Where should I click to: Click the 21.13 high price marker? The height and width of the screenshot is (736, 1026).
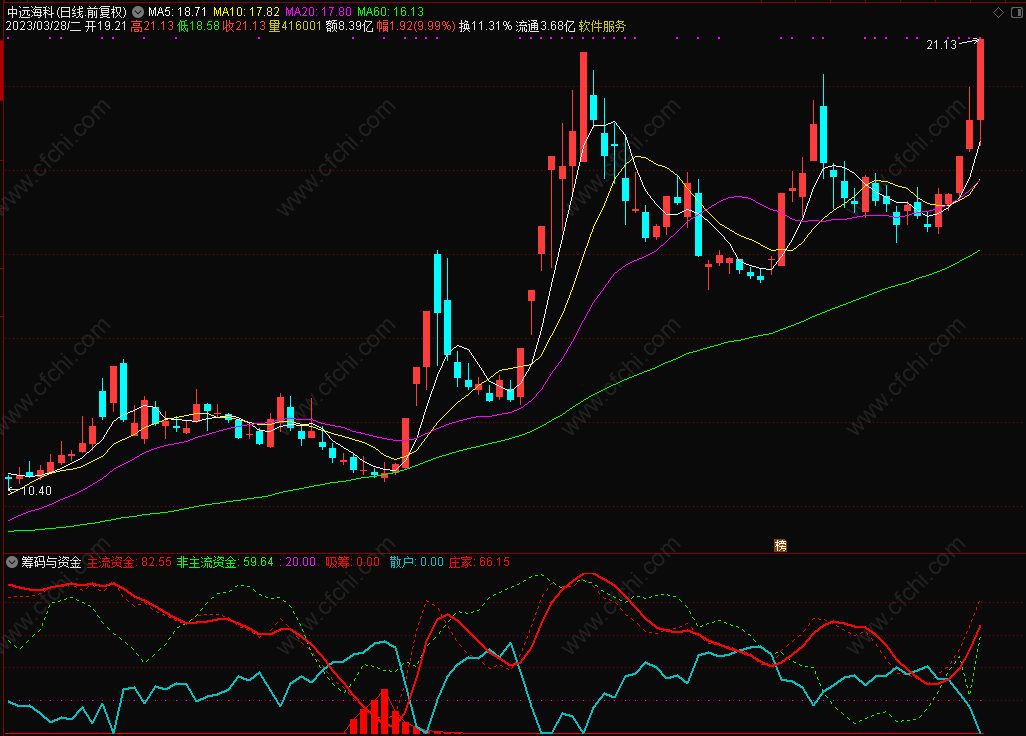click(x=942, y=44)
